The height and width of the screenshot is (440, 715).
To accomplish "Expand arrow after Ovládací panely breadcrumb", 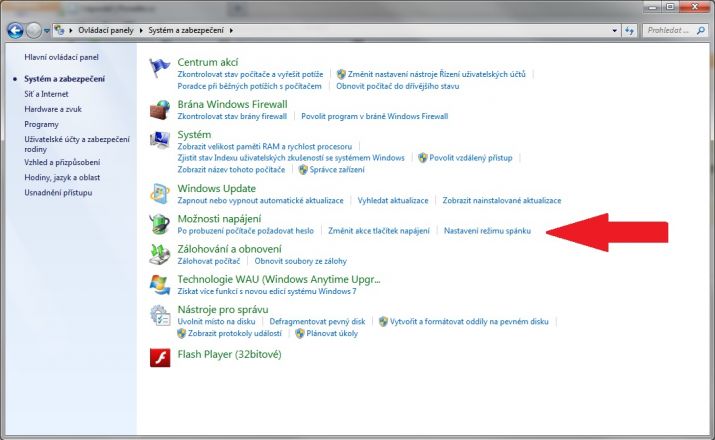I will (x=141, y=31).
